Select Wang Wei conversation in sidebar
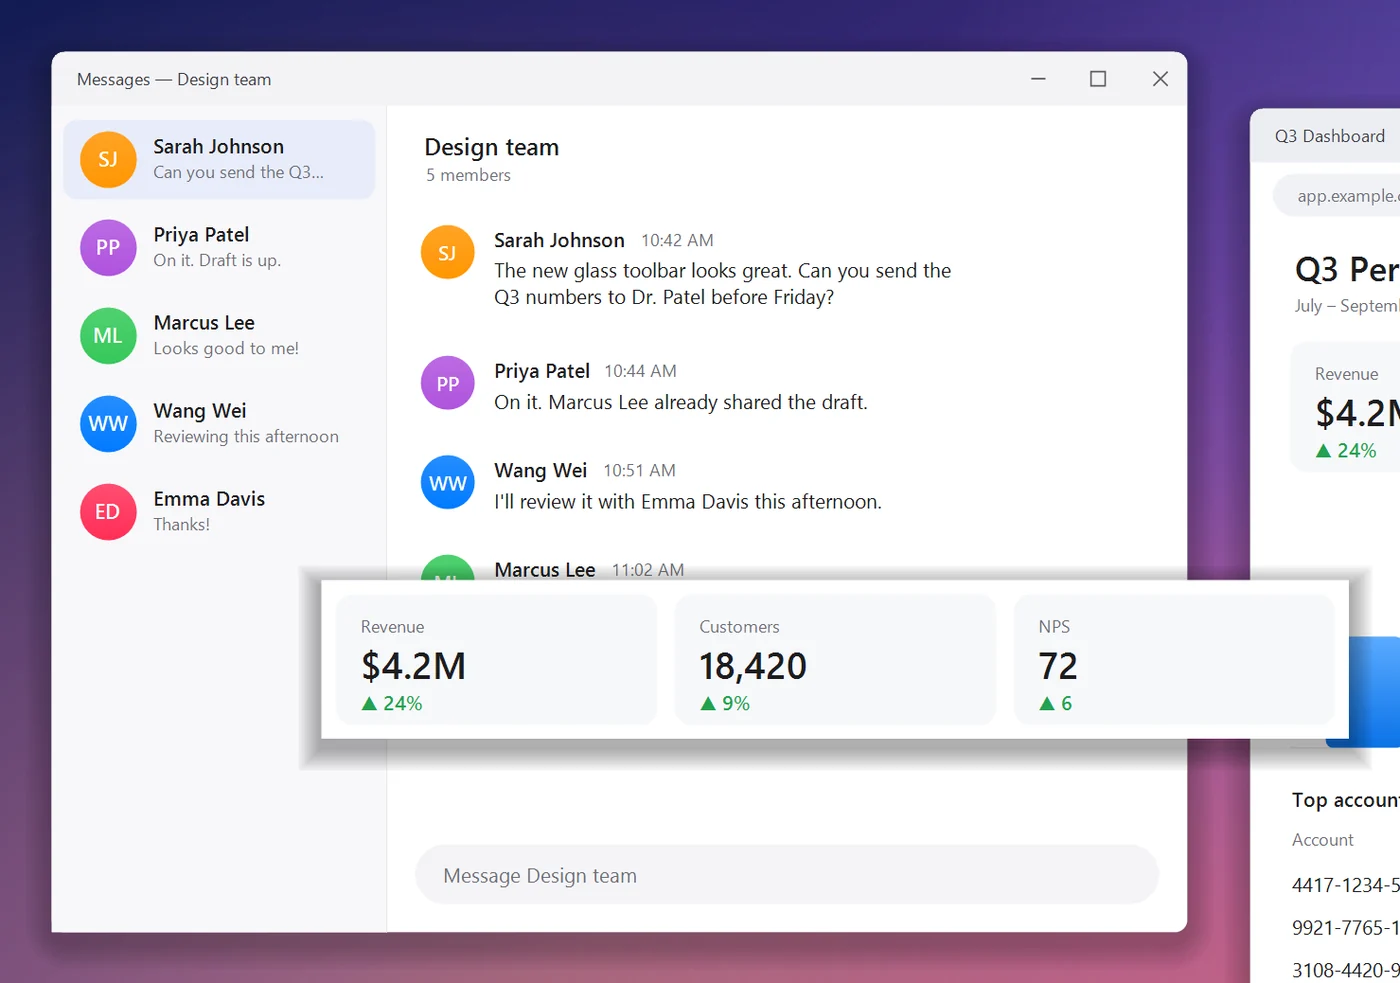 219,423
